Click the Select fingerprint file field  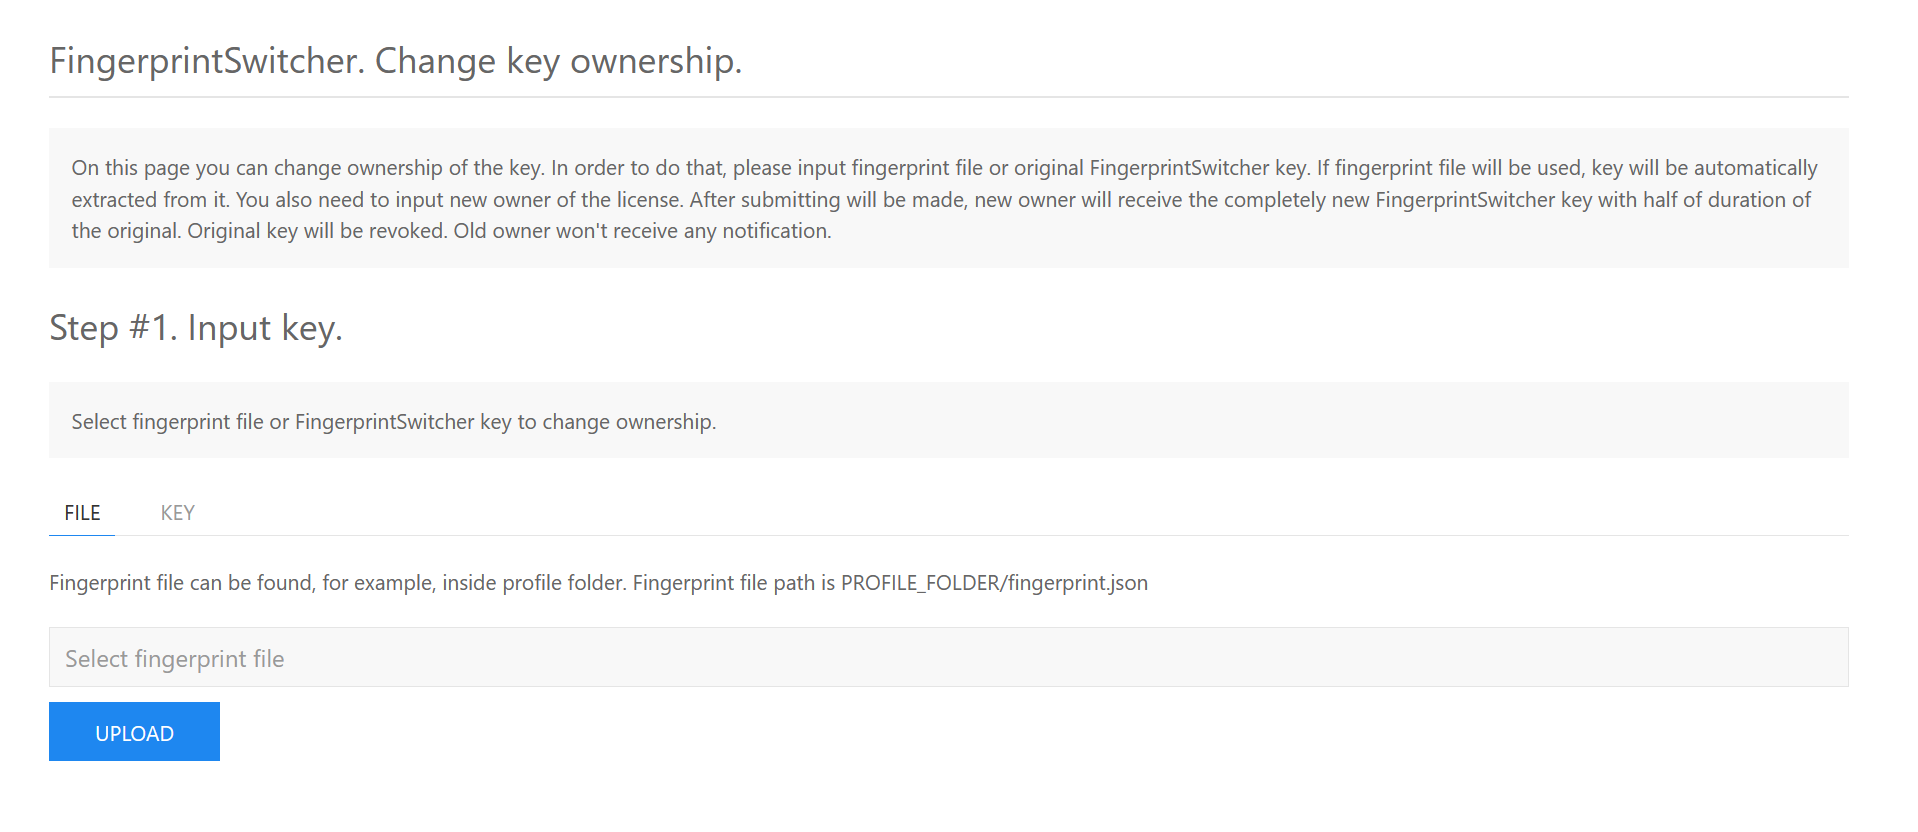[x=948, y=657]
